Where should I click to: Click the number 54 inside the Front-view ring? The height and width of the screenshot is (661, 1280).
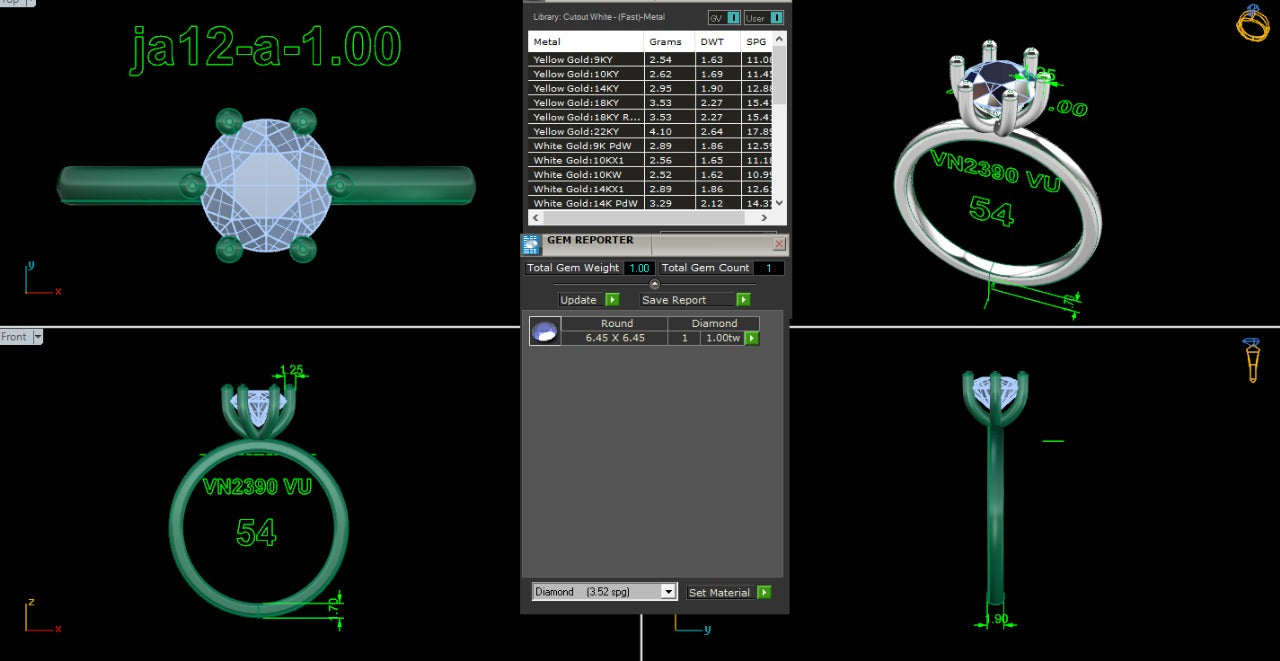(x=256, y=532)
